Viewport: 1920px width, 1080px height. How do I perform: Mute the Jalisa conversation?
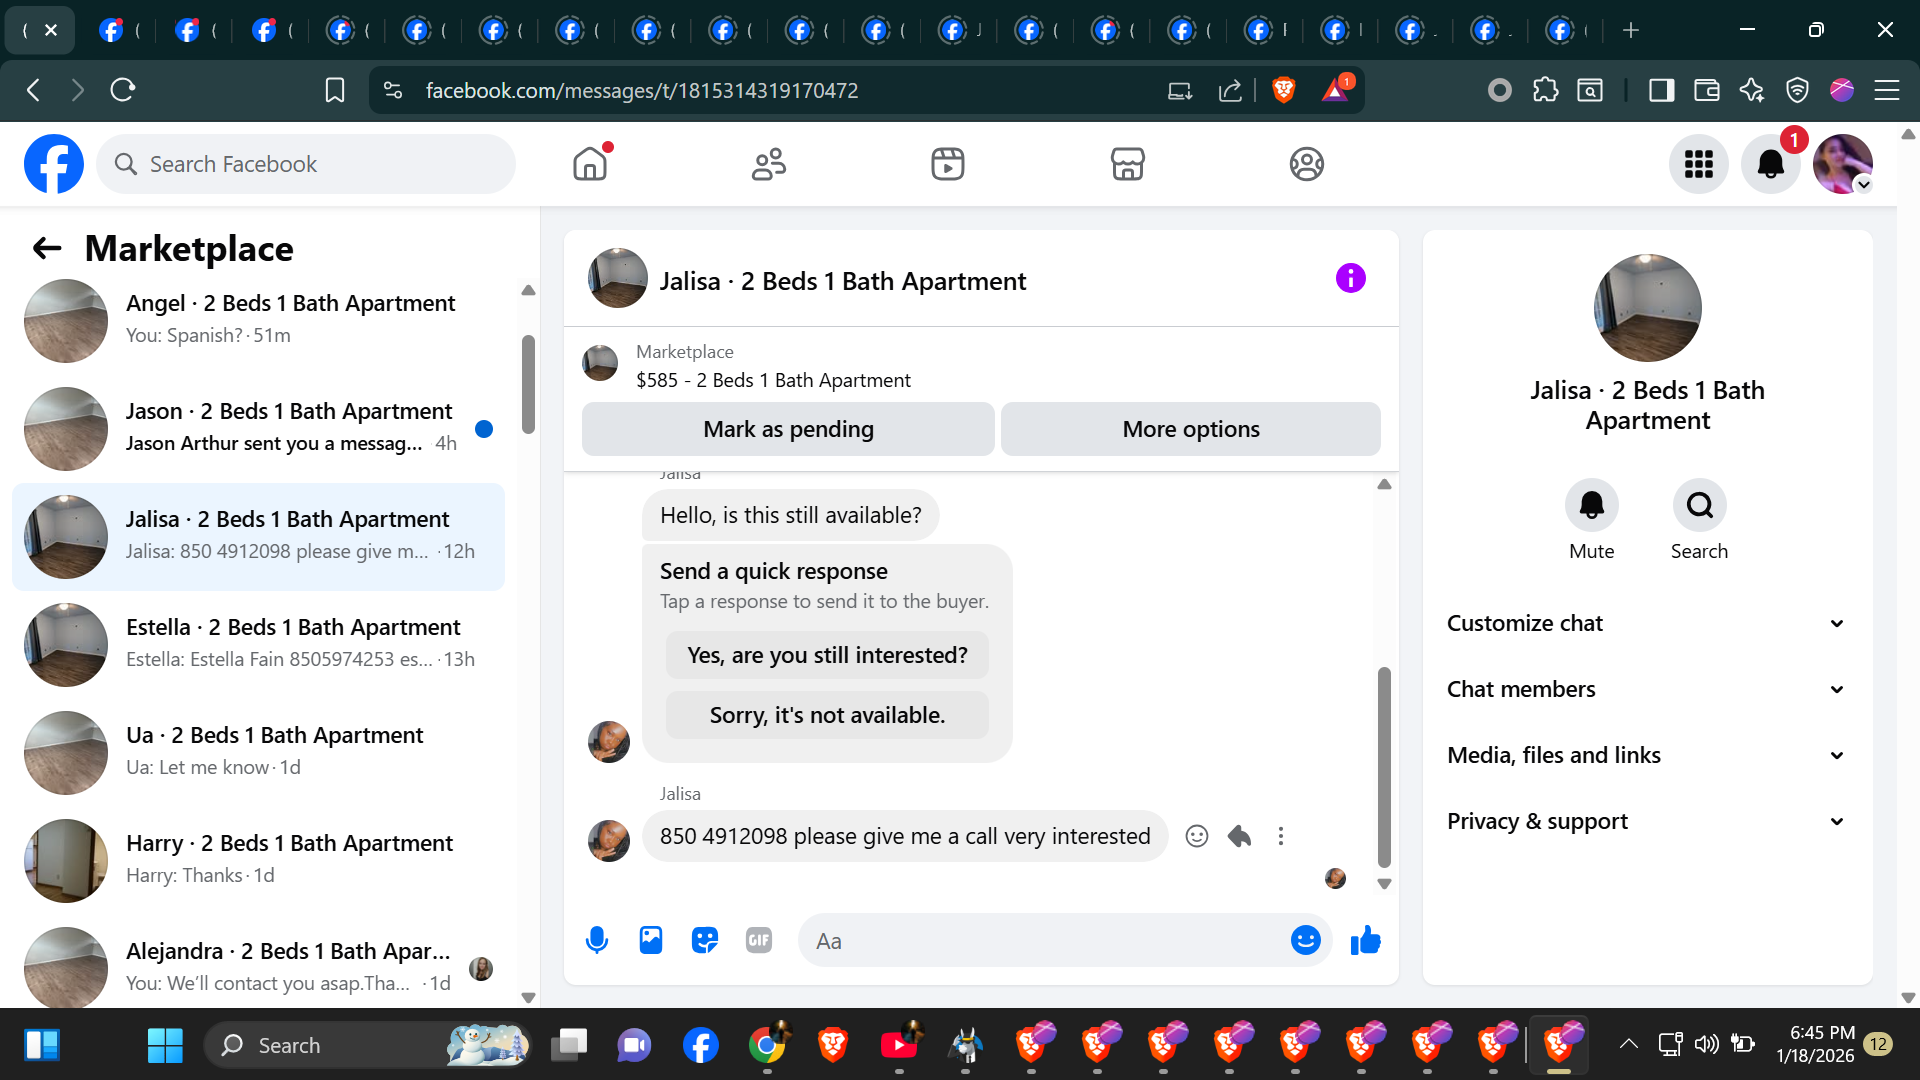pyautogui.click(x=1591, y=505)
